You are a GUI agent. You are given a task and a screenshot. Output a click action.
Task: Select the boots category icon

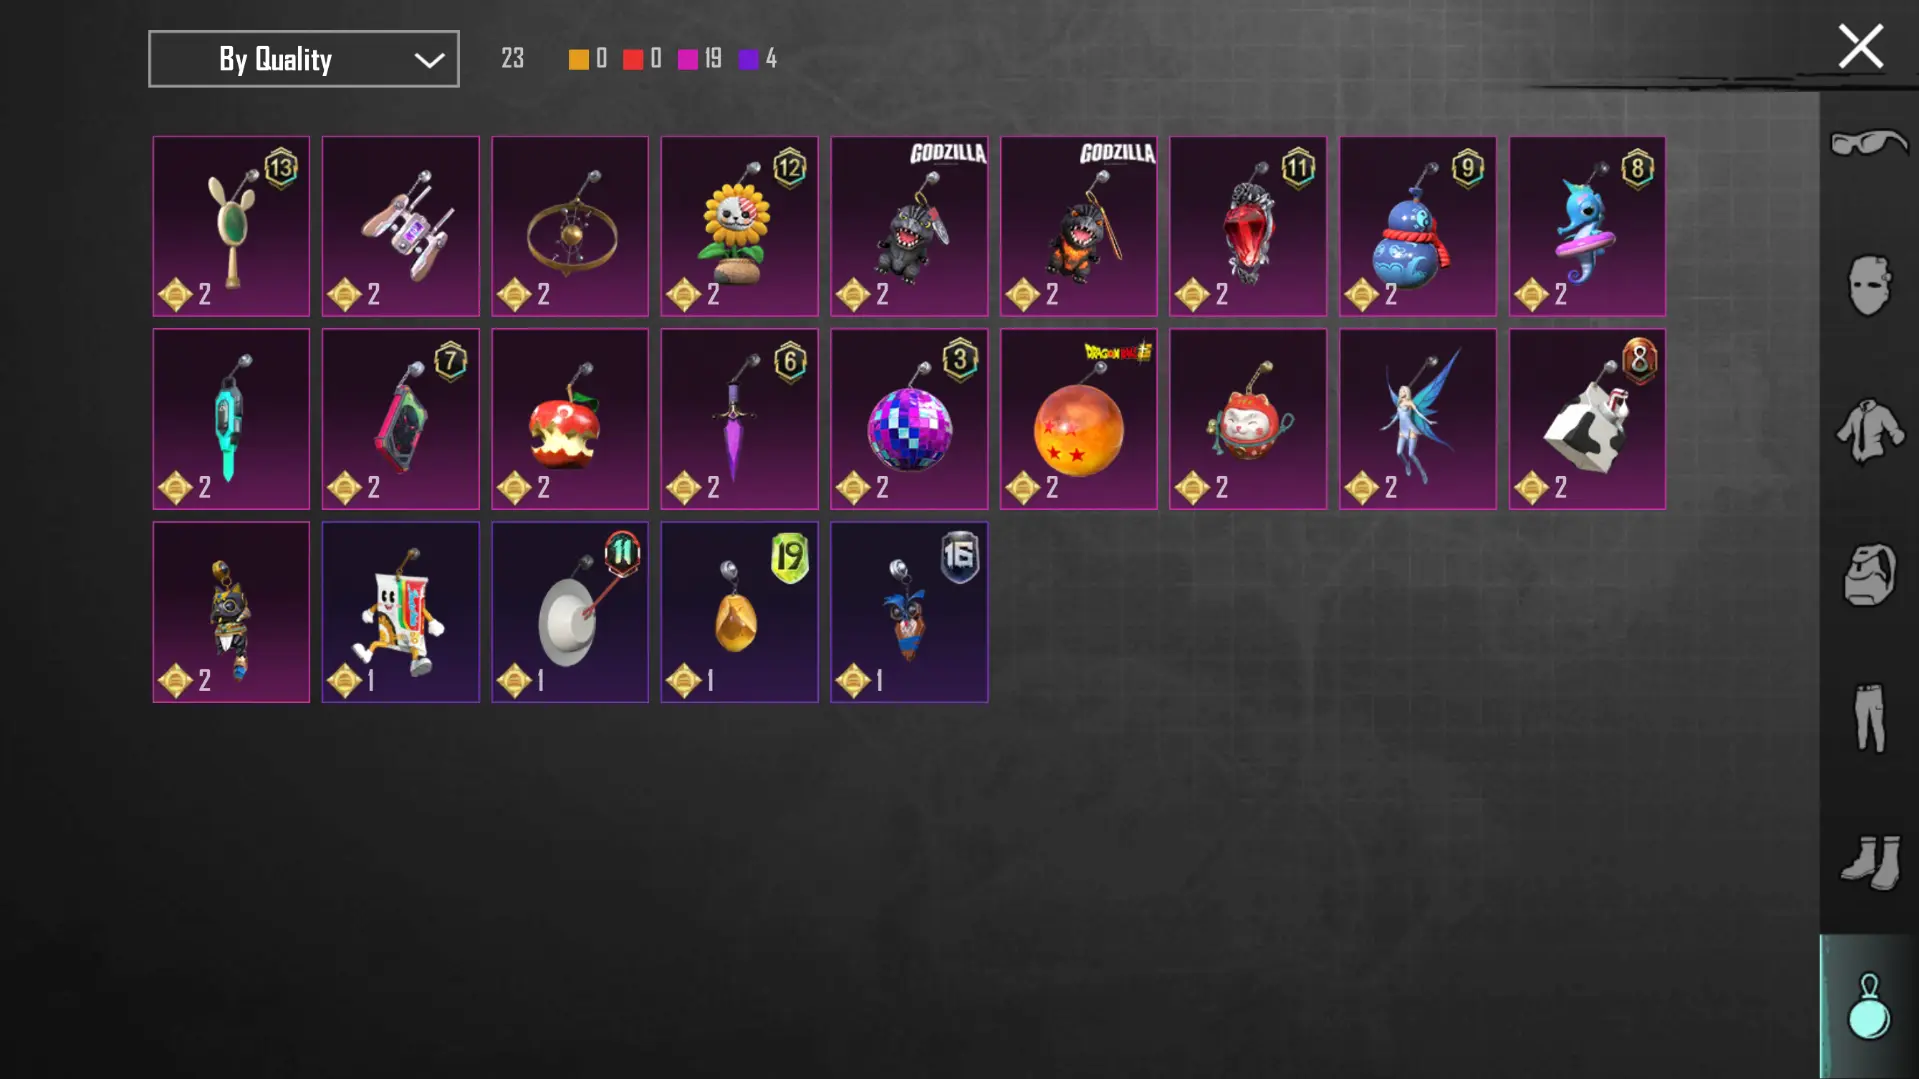click(1870, 862)
